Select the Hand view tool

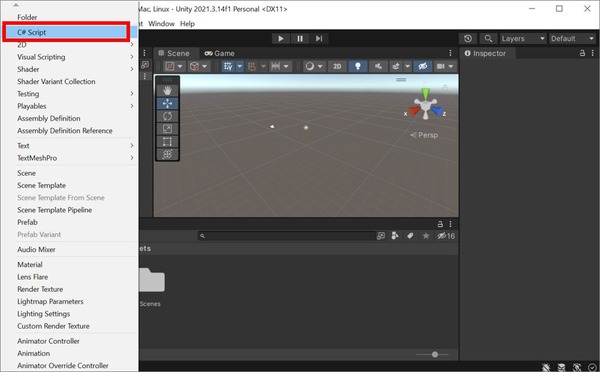tap(167, 91)
